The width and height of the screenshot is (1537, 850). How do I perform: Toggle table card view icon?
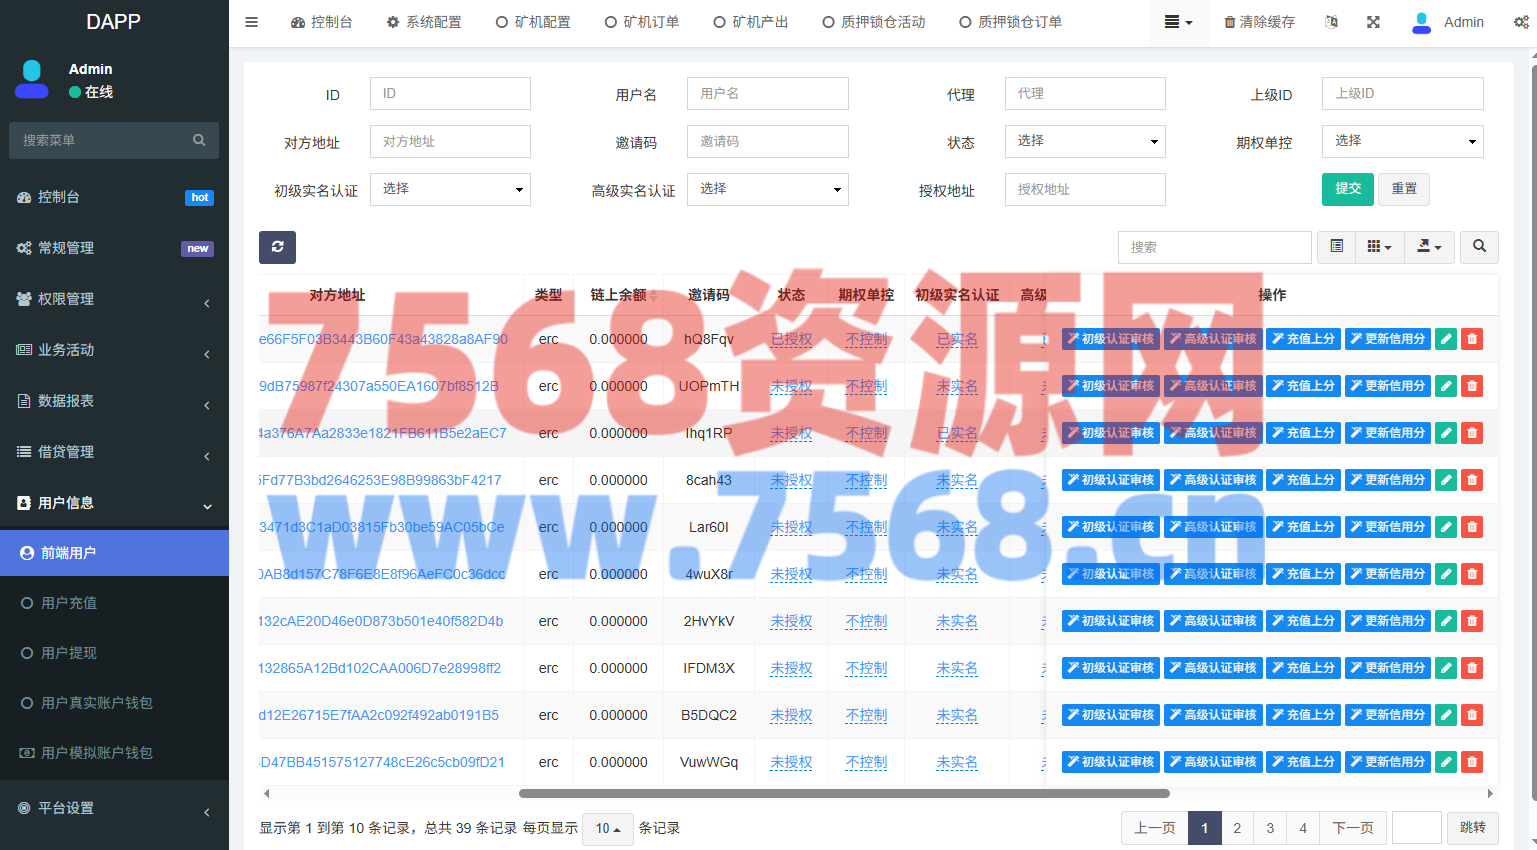[1336, 246]
